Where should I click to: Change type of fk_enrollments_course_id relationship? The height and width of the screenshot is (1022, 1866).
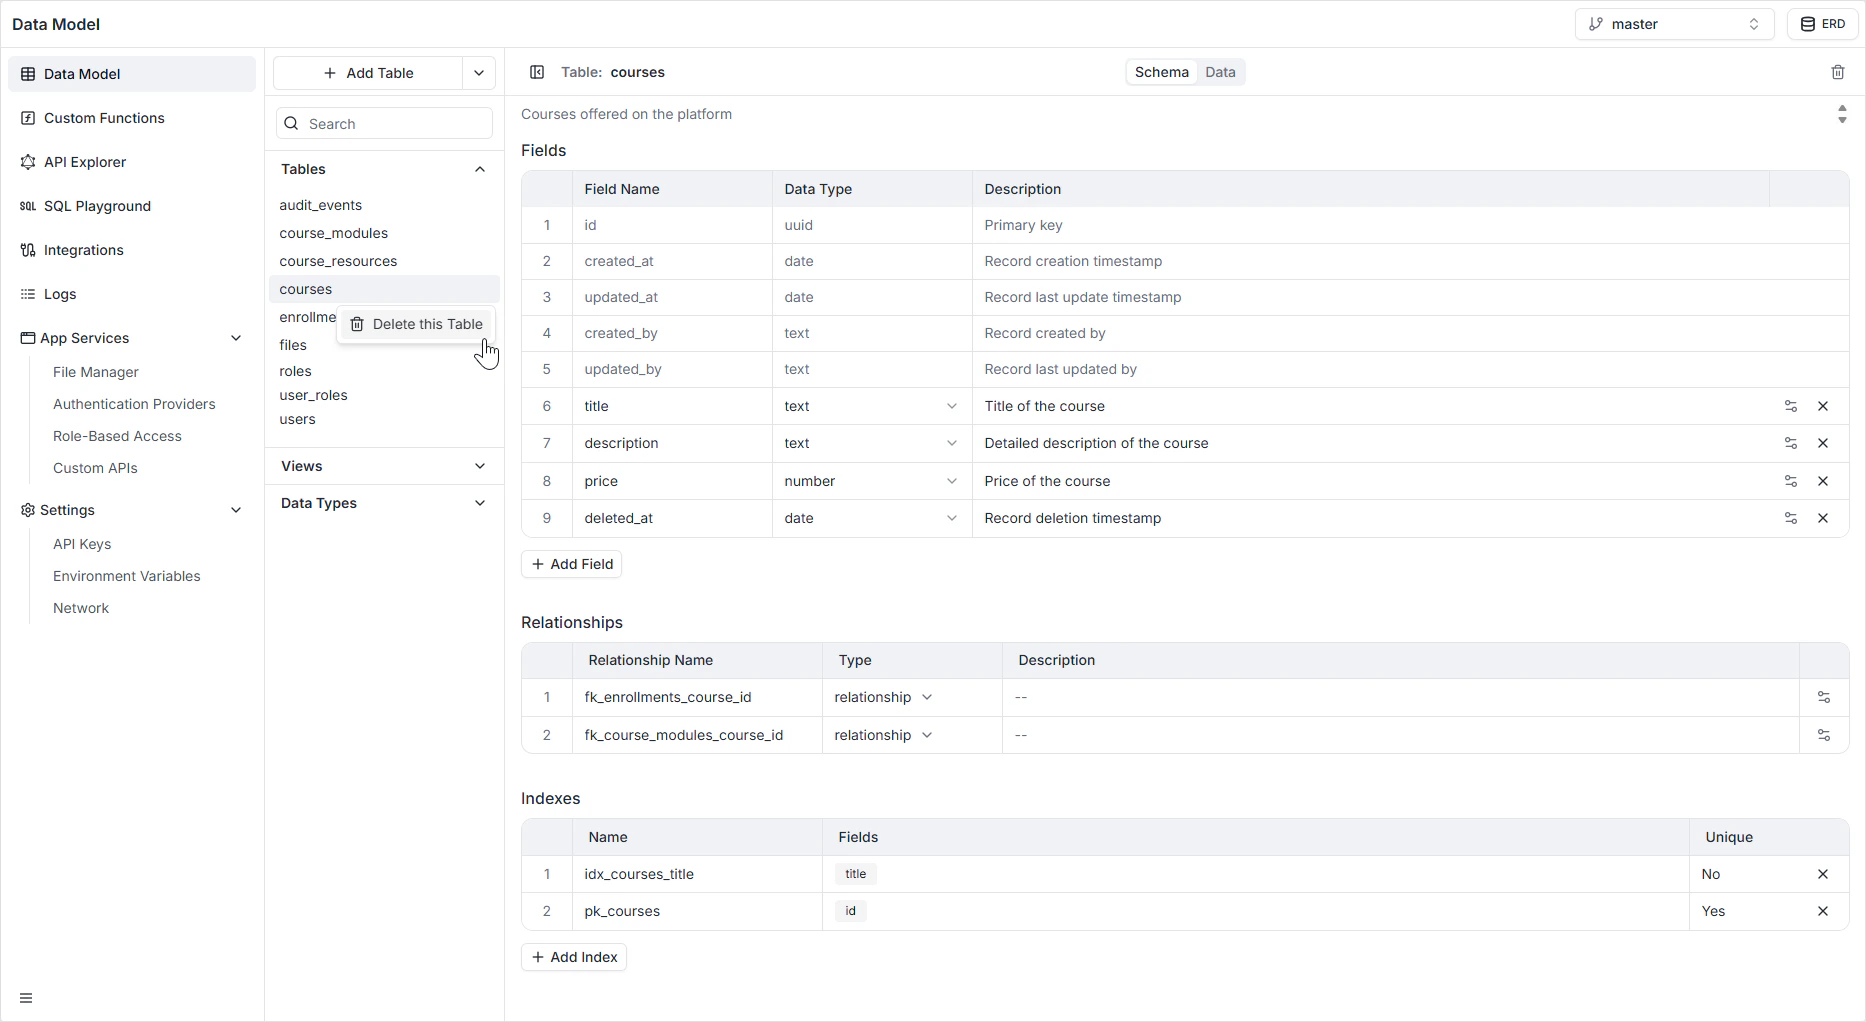pos(884,697)
